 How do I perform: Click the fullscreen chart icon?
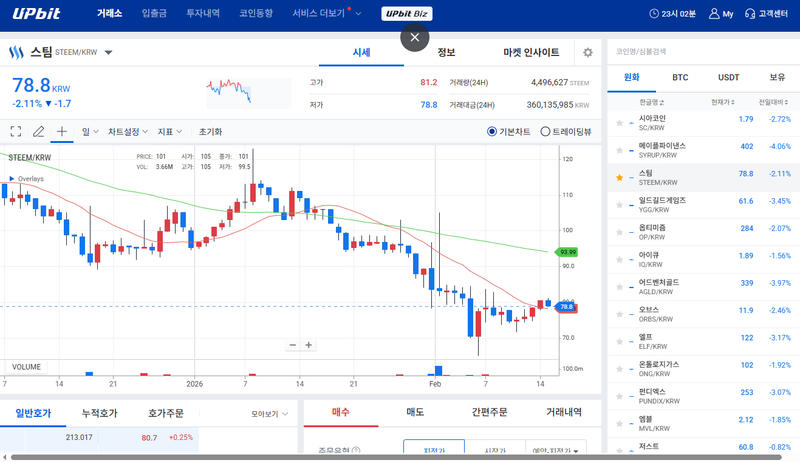click(15, 131)
